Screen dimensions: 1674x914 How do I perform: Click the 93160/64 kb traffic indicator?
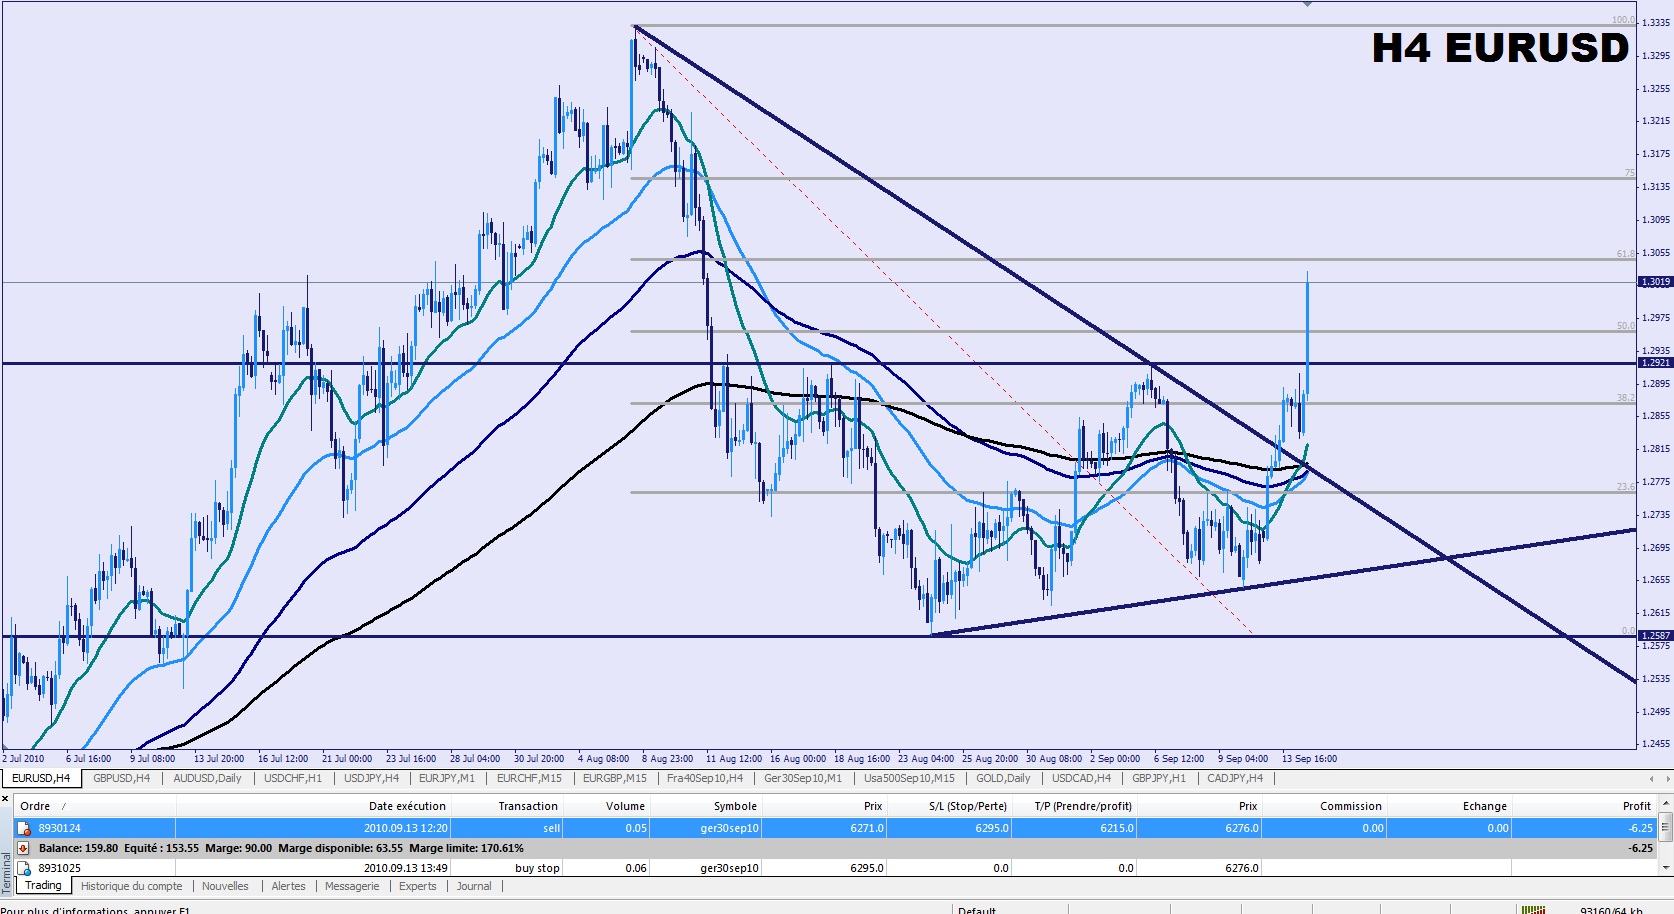[1611, 910]
